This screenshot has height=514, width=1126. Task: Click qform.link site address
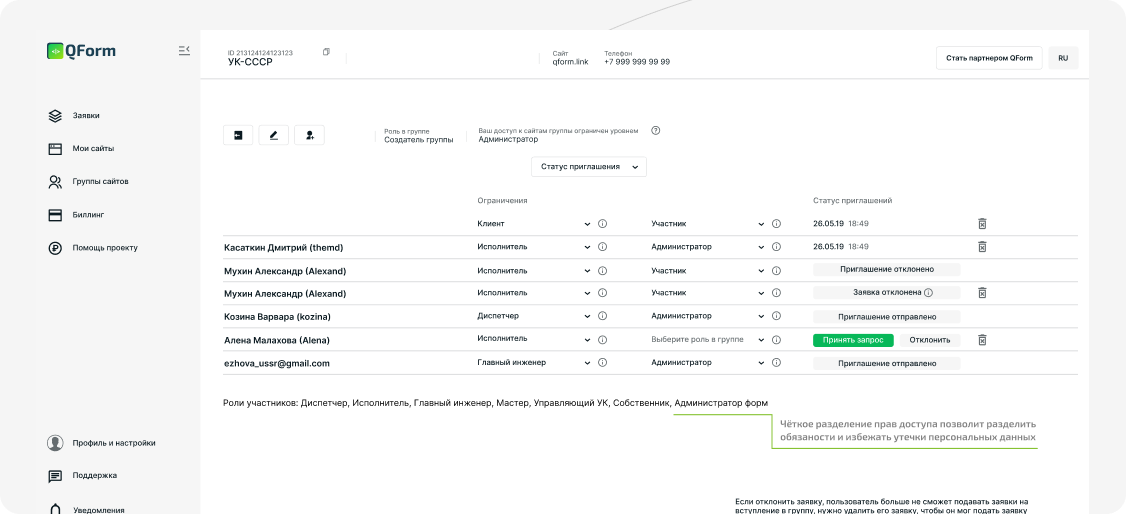570,62
